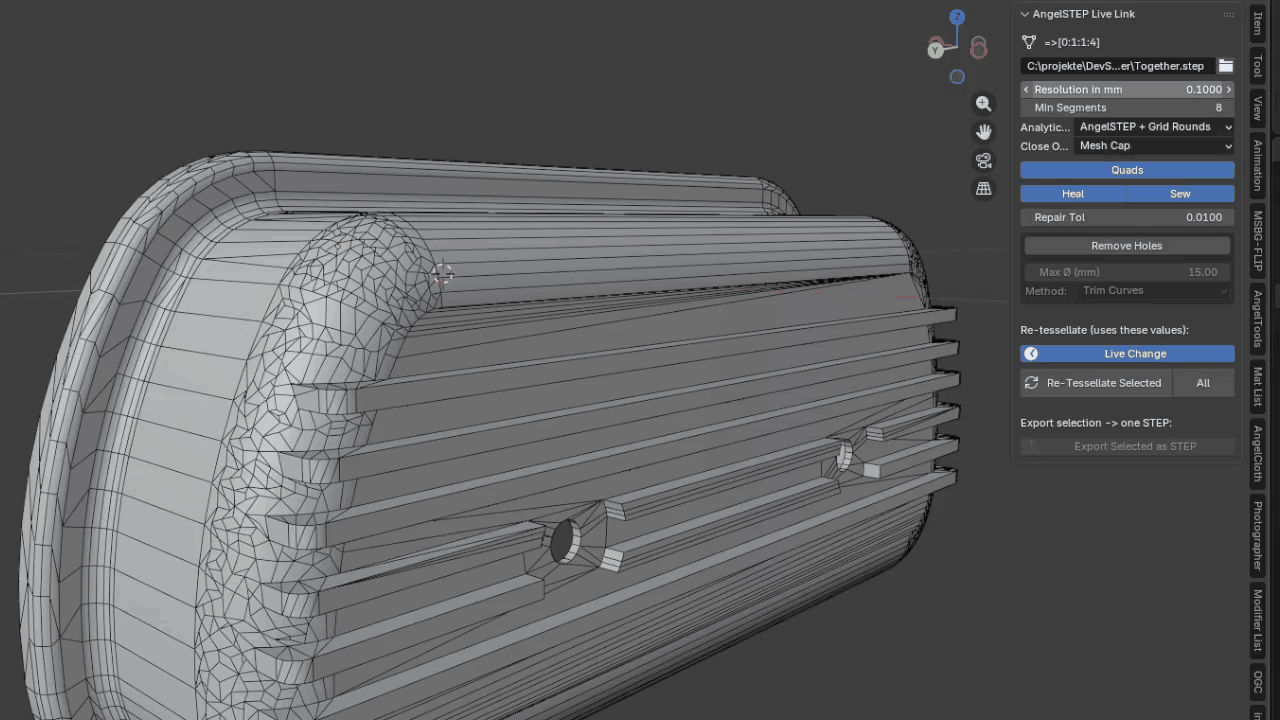Open the Tool sidebar tab
The width and height of the screenshot is (1280, 720).
click(1258, 66)
